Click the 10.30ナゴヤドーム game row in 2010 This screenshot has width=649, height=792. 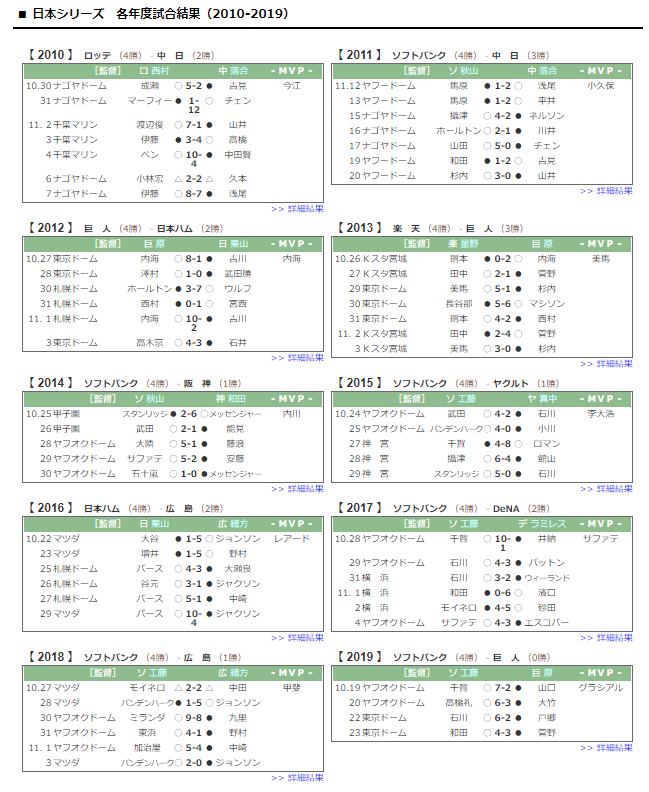click(173, 86)
